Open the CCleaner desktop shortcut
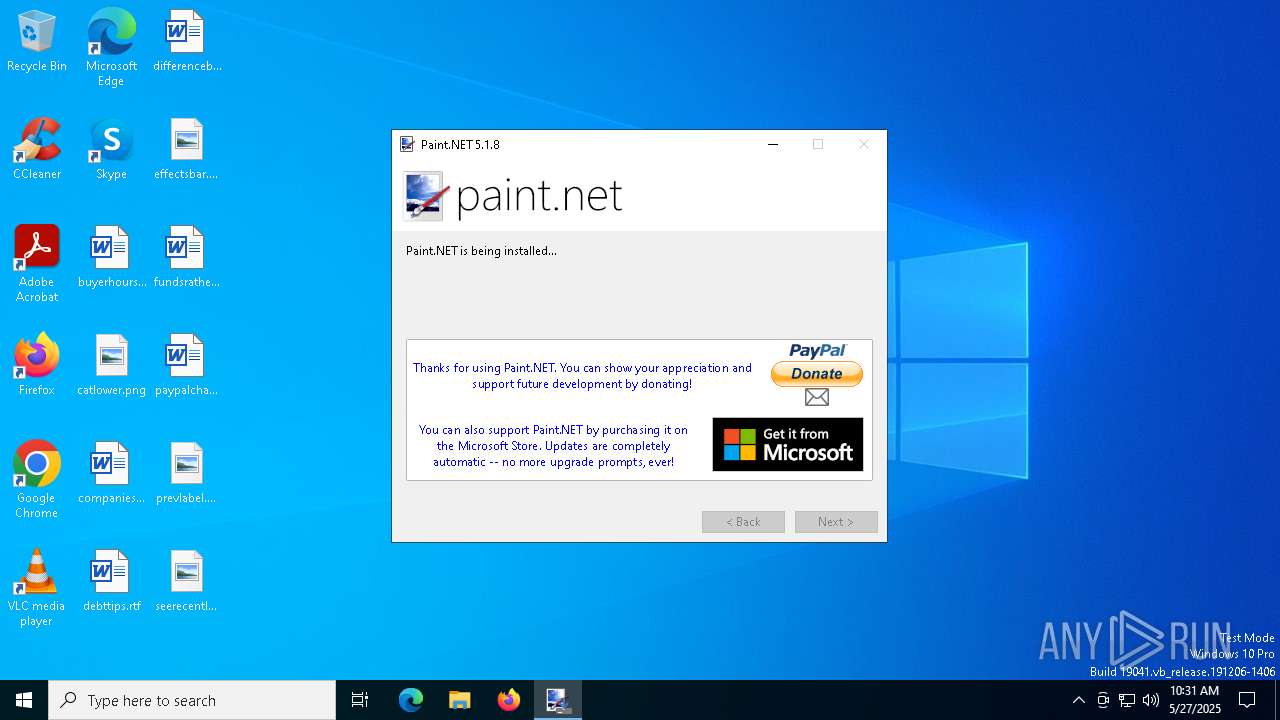This screenshot has height=720, width=1280. (37, 150)
